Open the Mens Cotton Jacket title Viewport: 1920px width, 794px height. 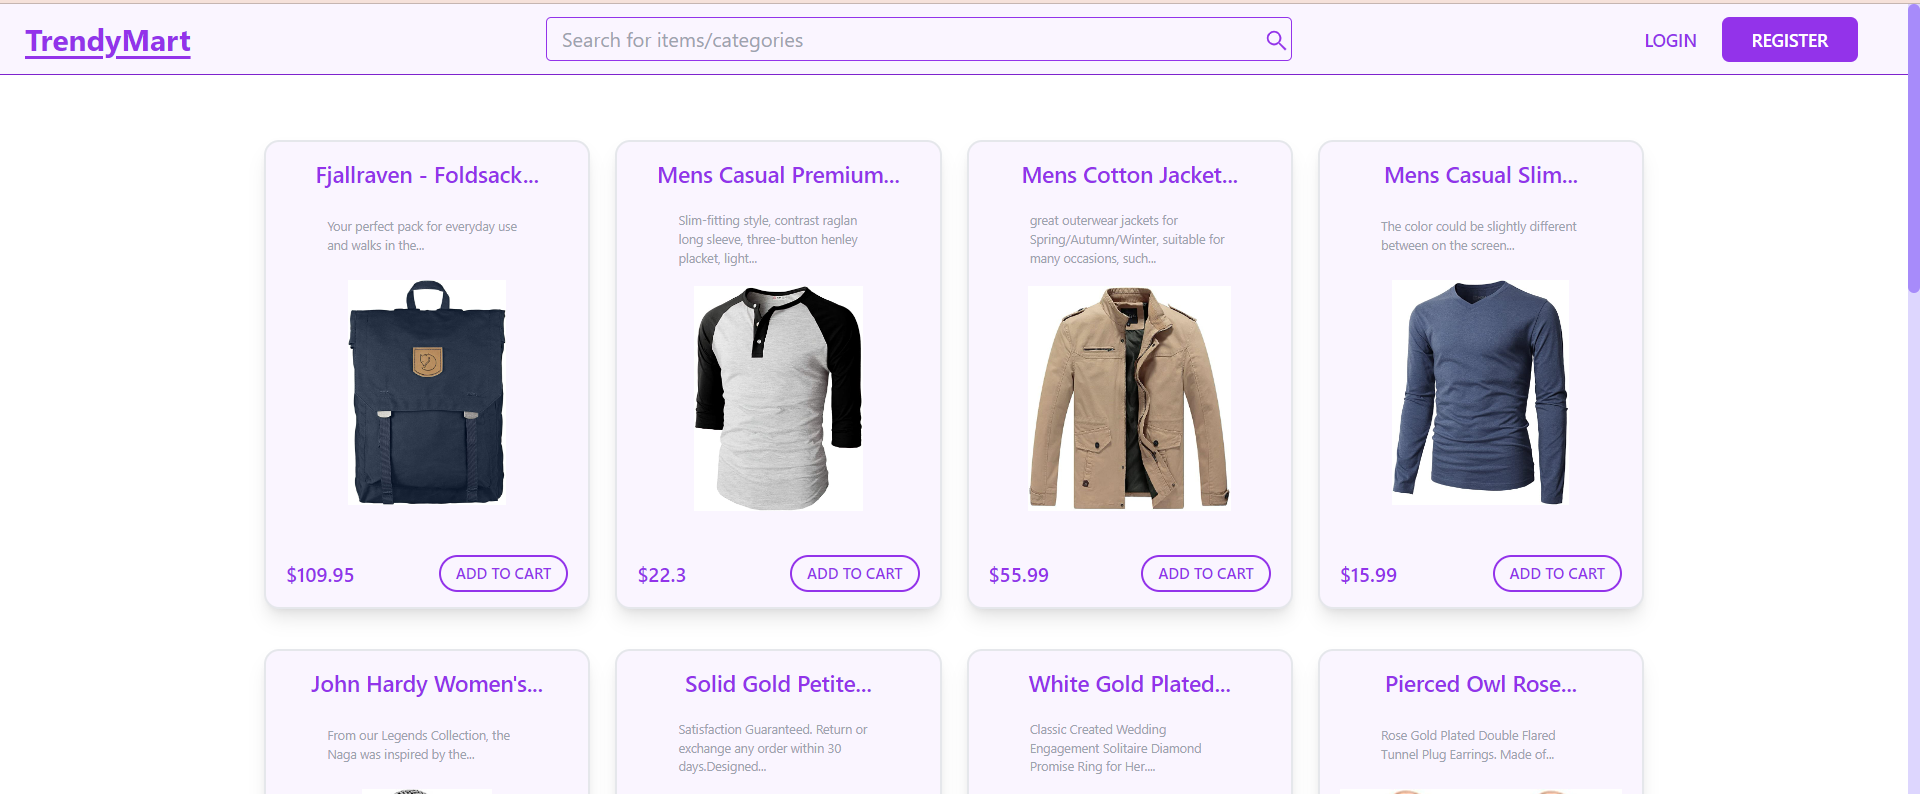click(1129, 176)
